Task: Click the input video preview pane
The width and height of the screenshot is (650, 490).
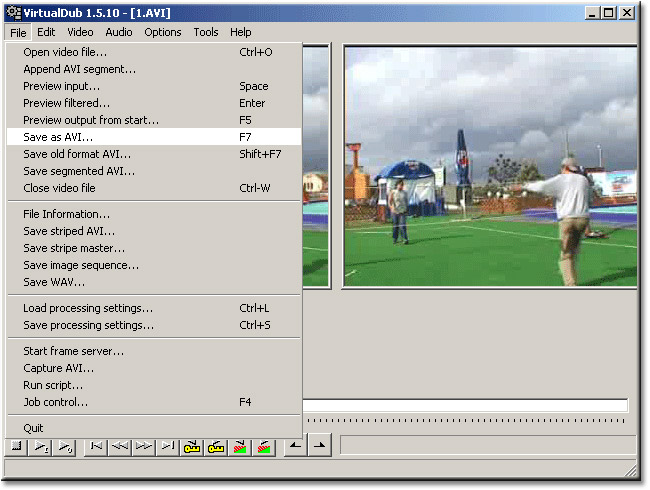Action: pyautogui.click(x=317, y=167)
